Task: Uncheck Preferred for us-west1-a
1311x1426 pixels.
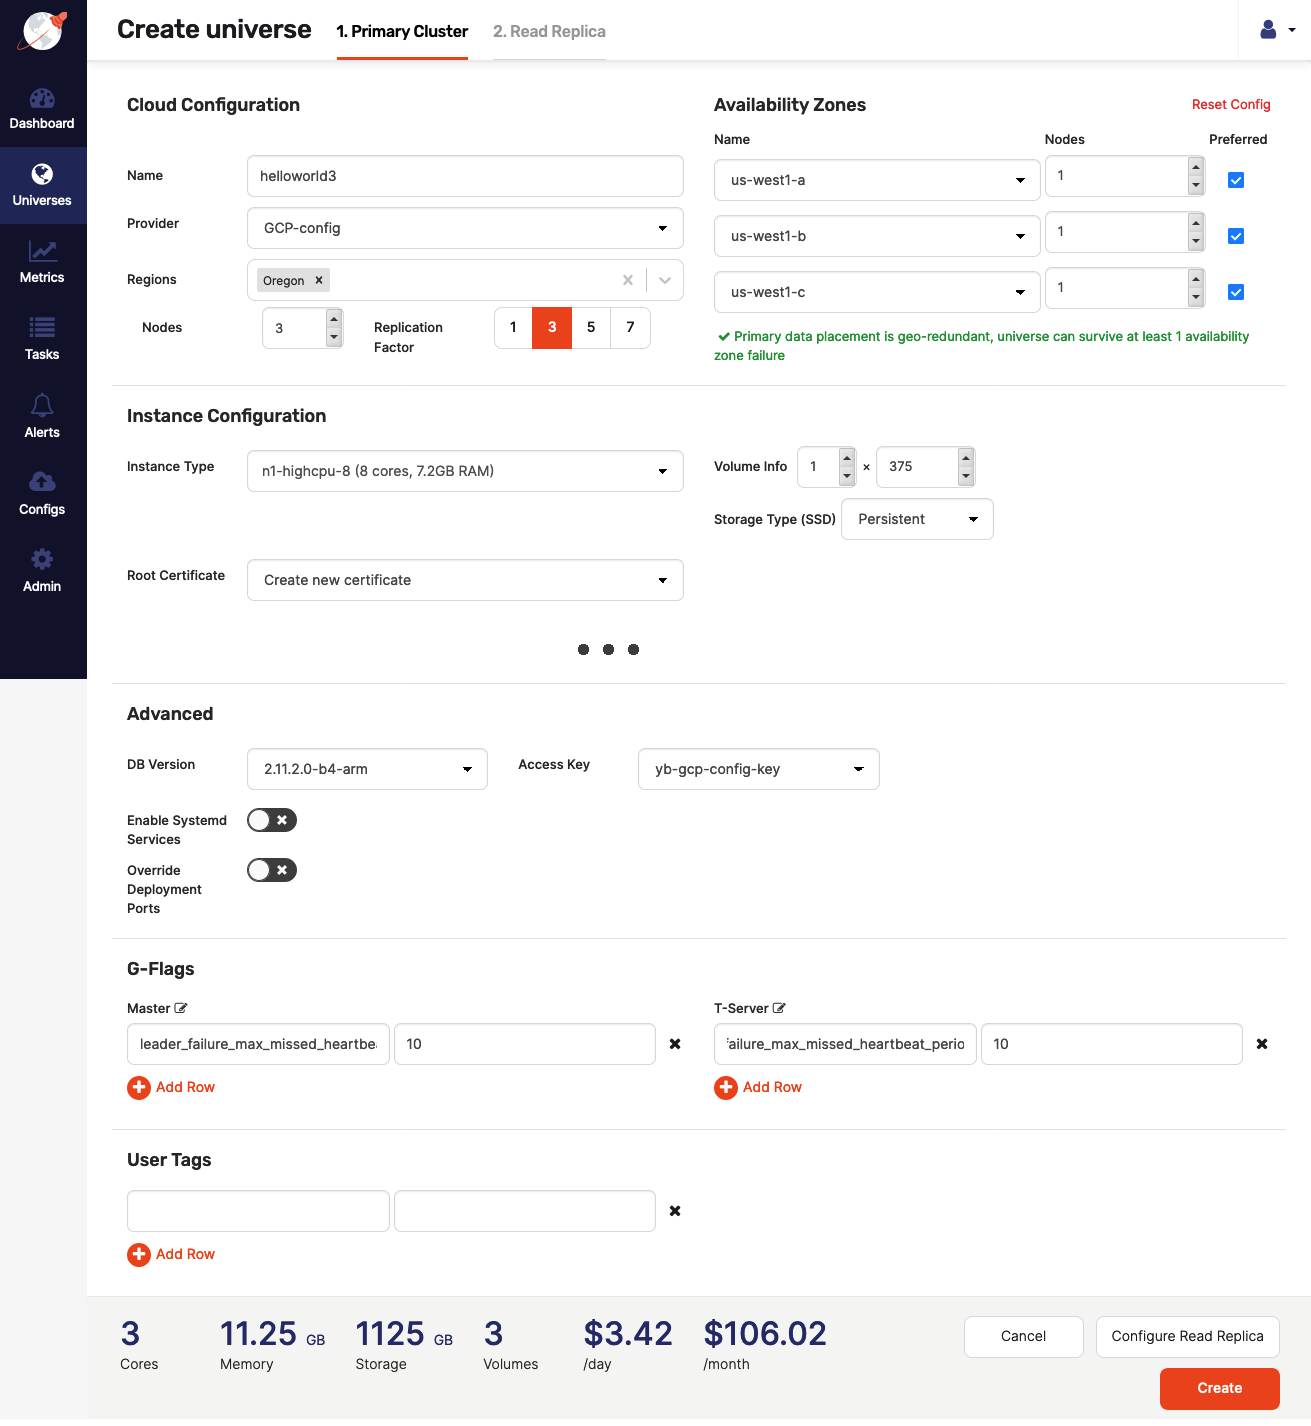Action: pyautogui.click(x=1236, y=180)
